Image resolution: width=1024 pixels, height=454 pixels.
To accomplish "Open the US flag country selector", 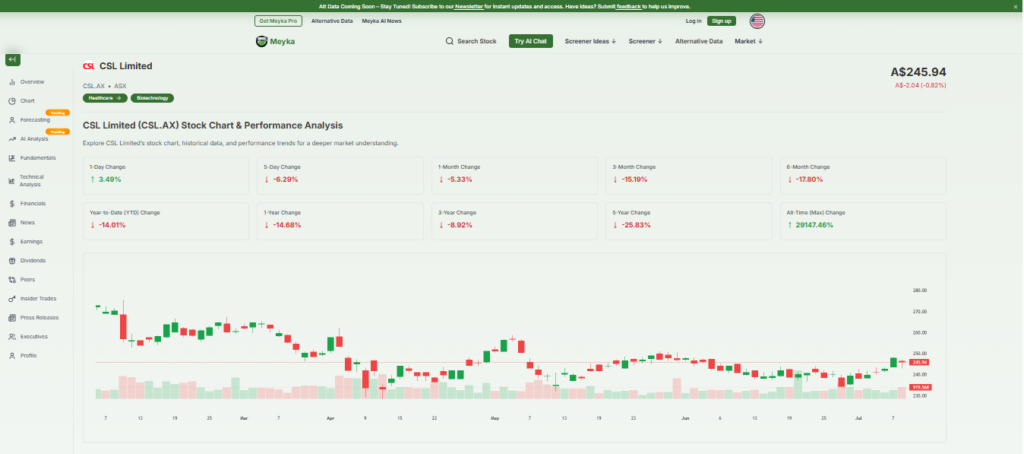I will [x=757, y=21].
